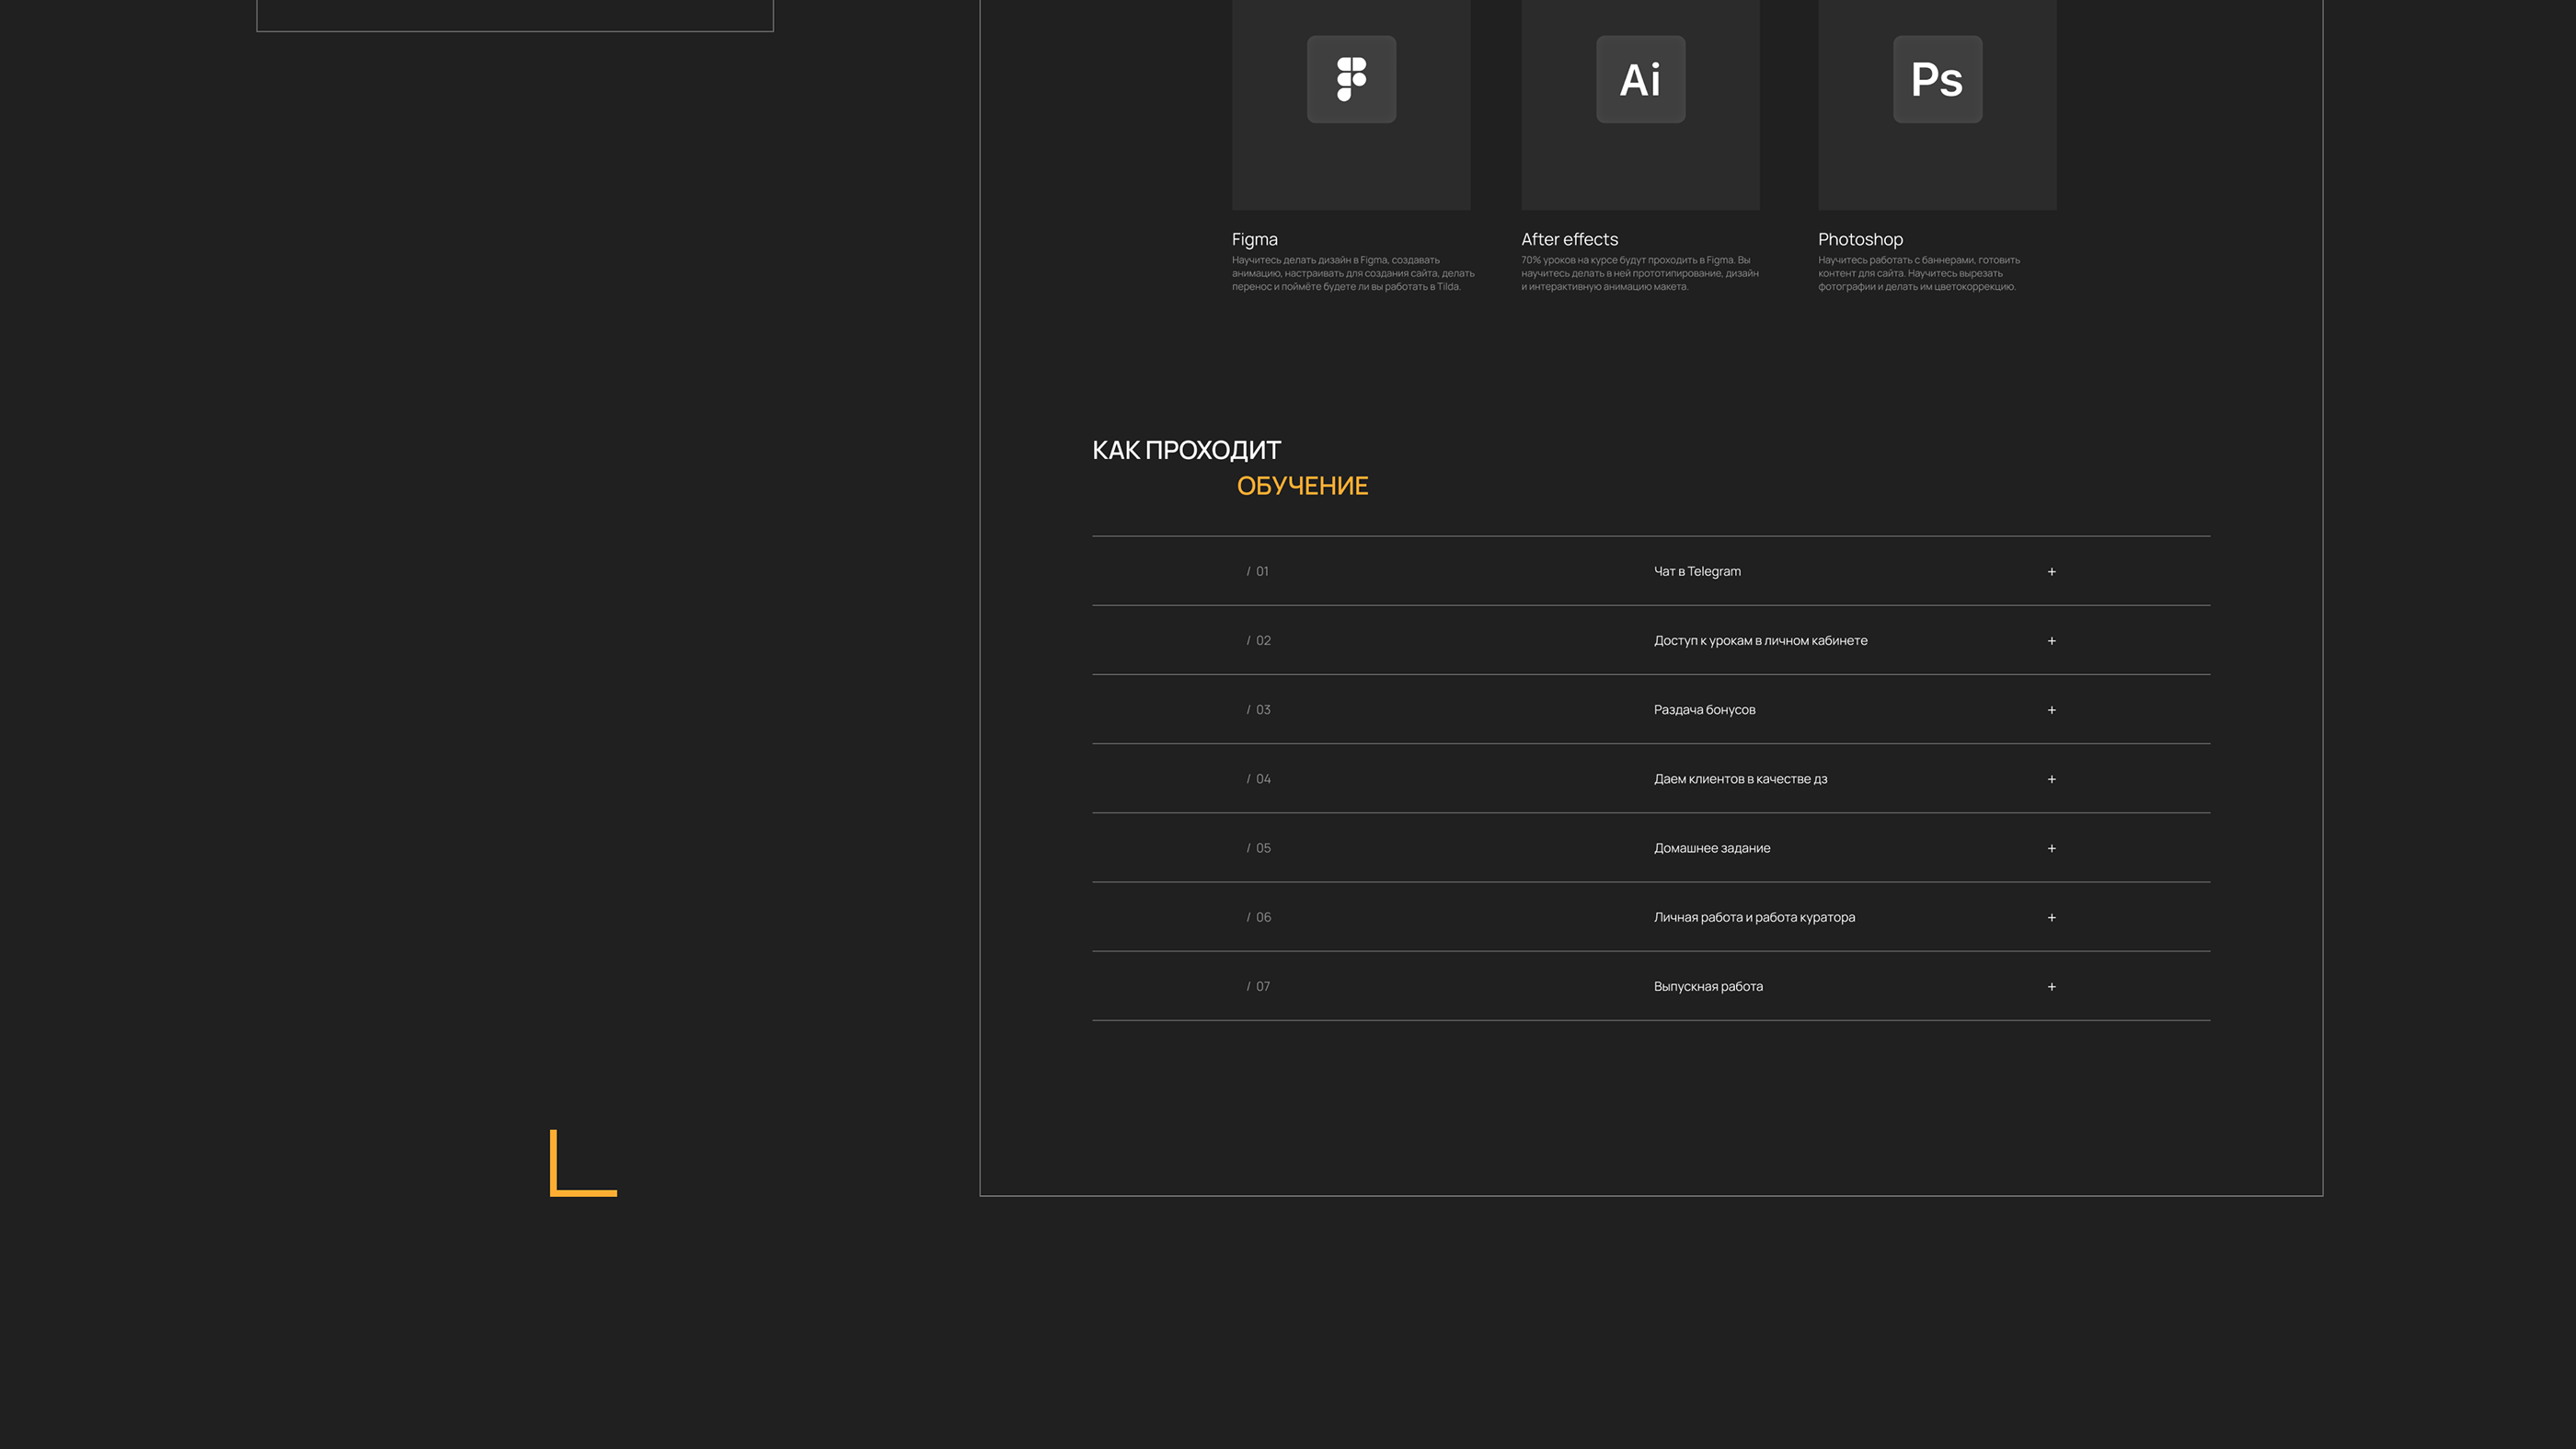The height and width of the screenshot is (1449, 2576).
Task: Open the Чат в Telegram row label
Action: [x=1697, y=571]
